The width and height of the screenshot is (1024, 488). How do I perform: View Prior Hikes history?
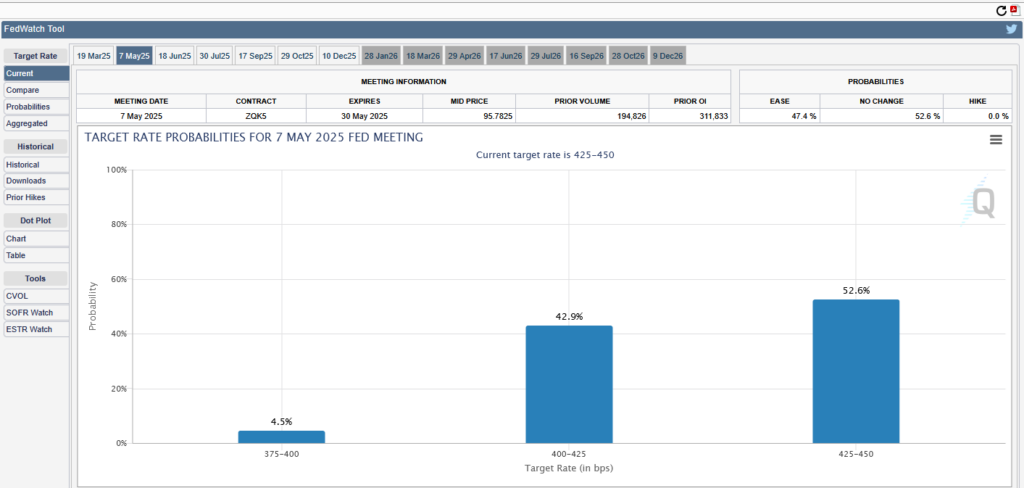(x=36, y=197)
